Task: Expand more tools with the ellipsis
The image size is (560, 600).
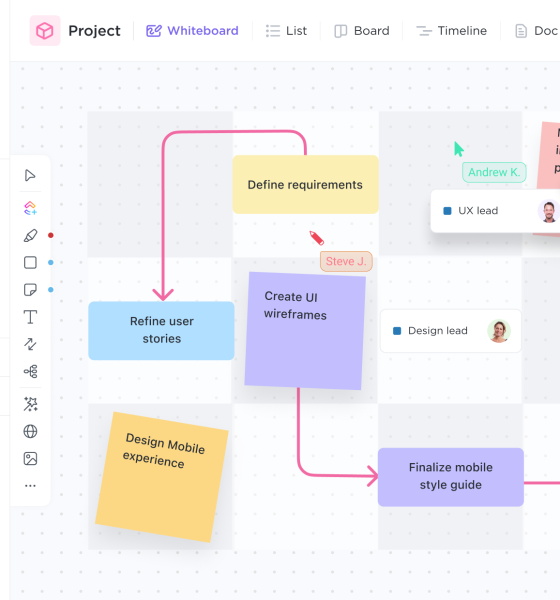Action: (30, 486)
